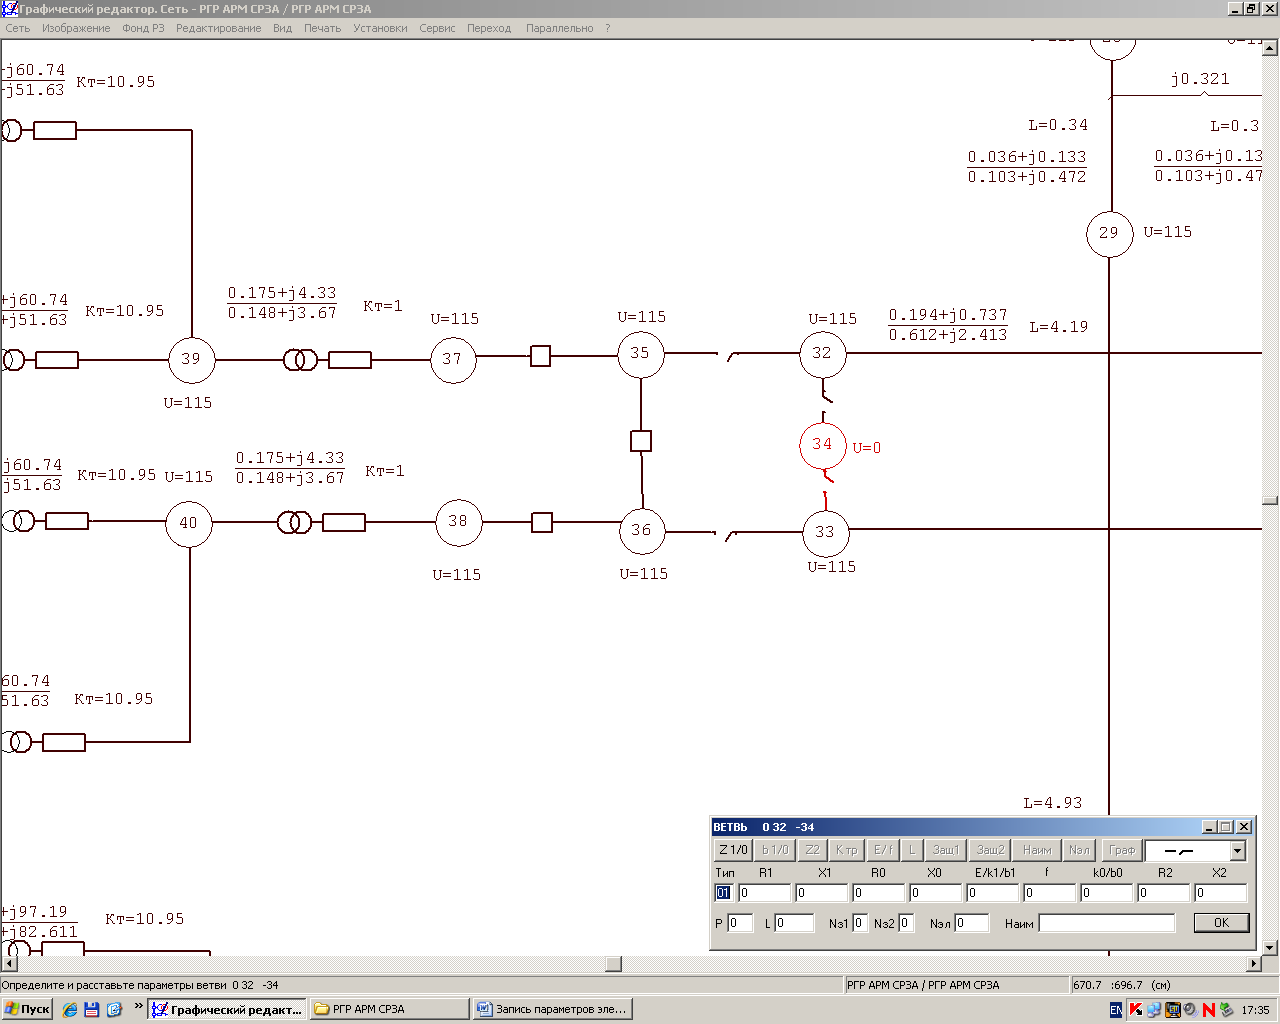1280x1024 pixels.
Task: Click the R2 input field
Action: tap(1164, 893)
